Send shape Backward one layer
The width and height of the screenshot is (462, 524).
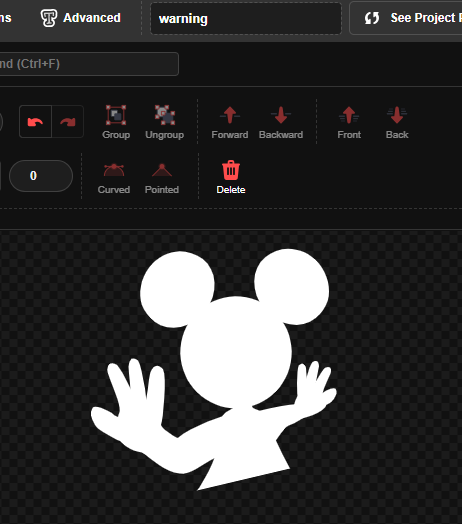tap(281, 122)
